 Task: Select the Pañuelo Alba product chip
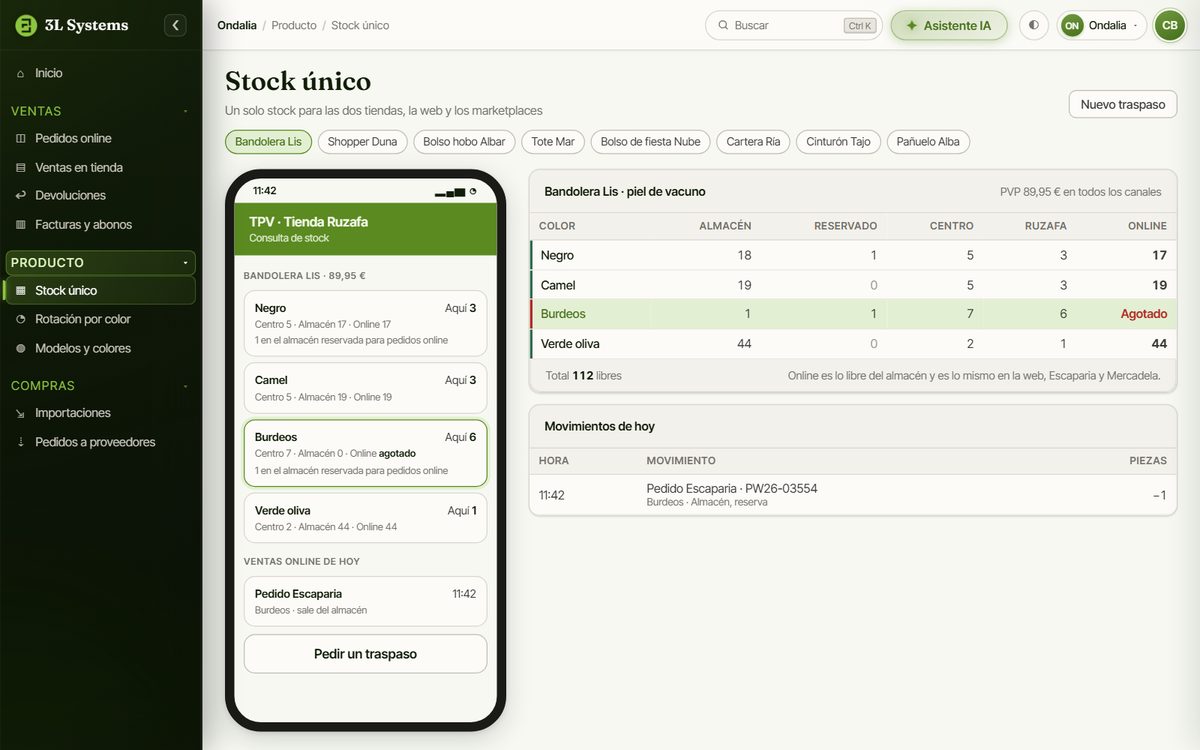point(928,142)
